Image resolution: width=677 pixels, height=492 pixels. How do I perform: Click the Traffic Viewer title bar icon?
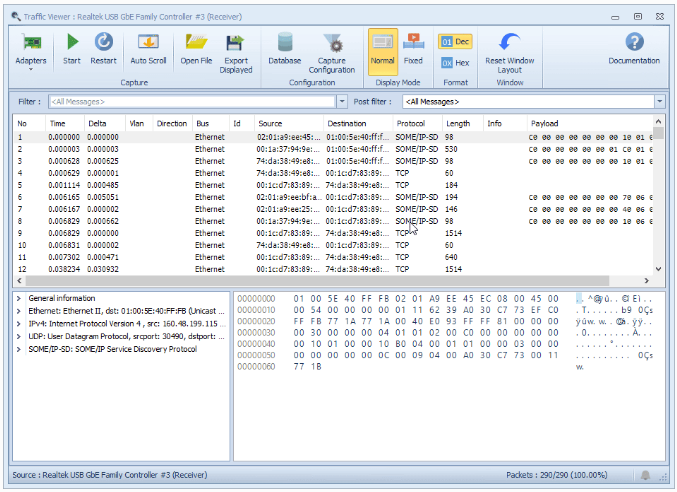click(16, 17)
